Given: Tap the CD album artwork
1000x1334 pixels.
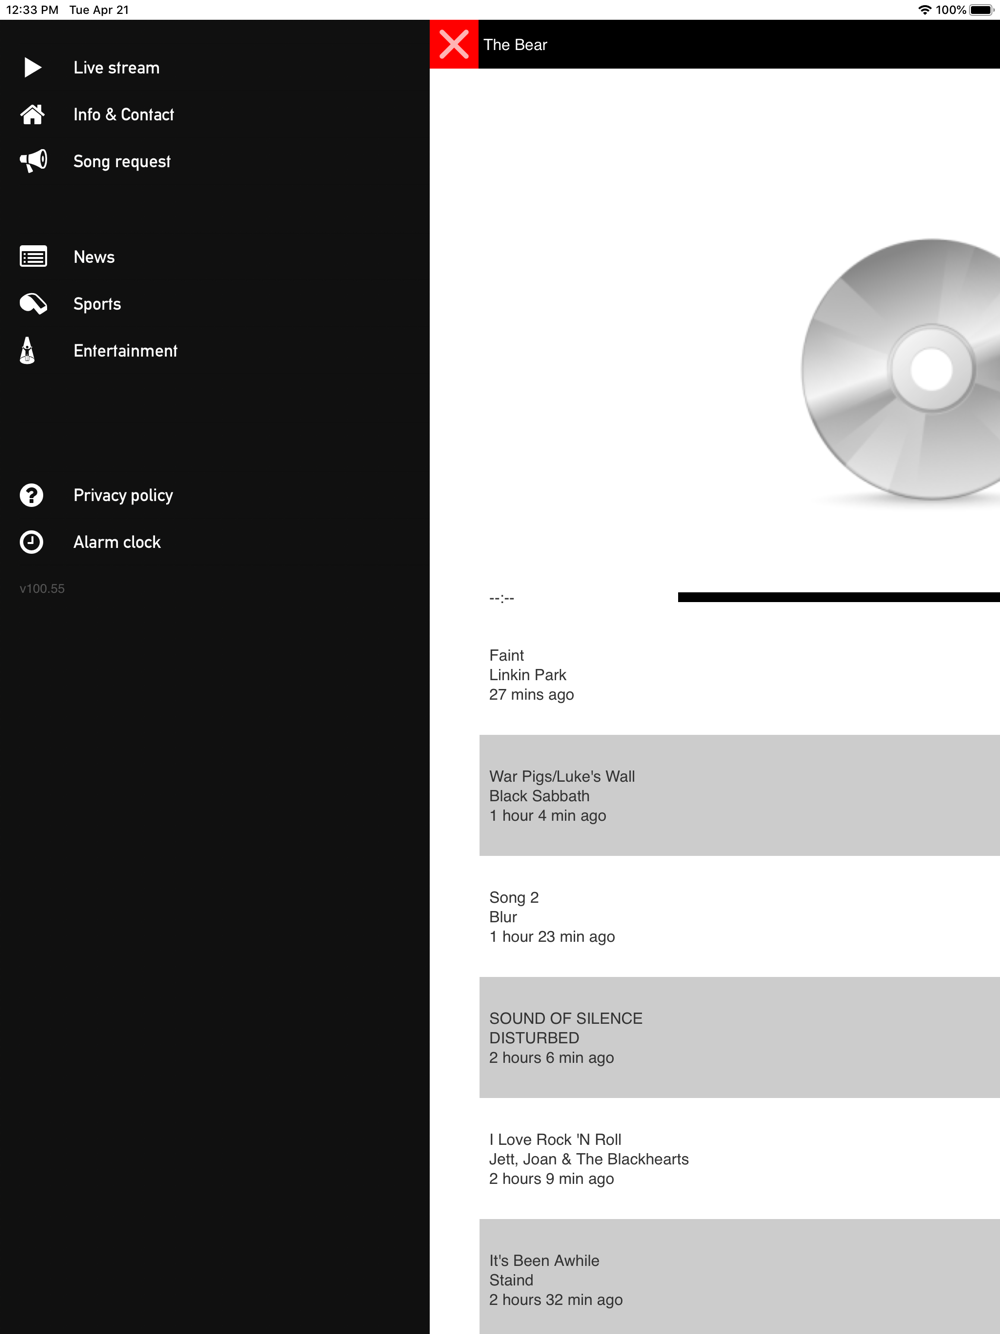Looking at the screenshot, I should coord(900,370).
